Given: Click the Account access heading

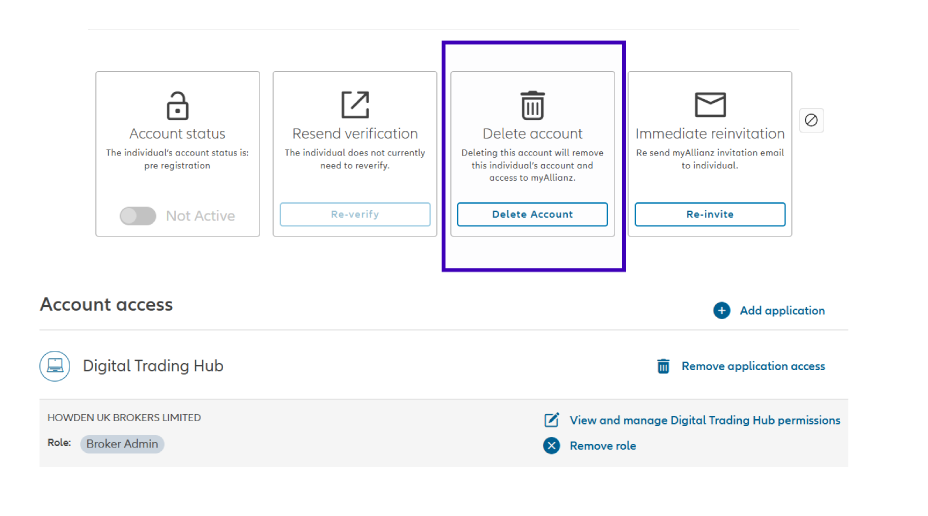Looking at the screenshot, I should [107, 304].
